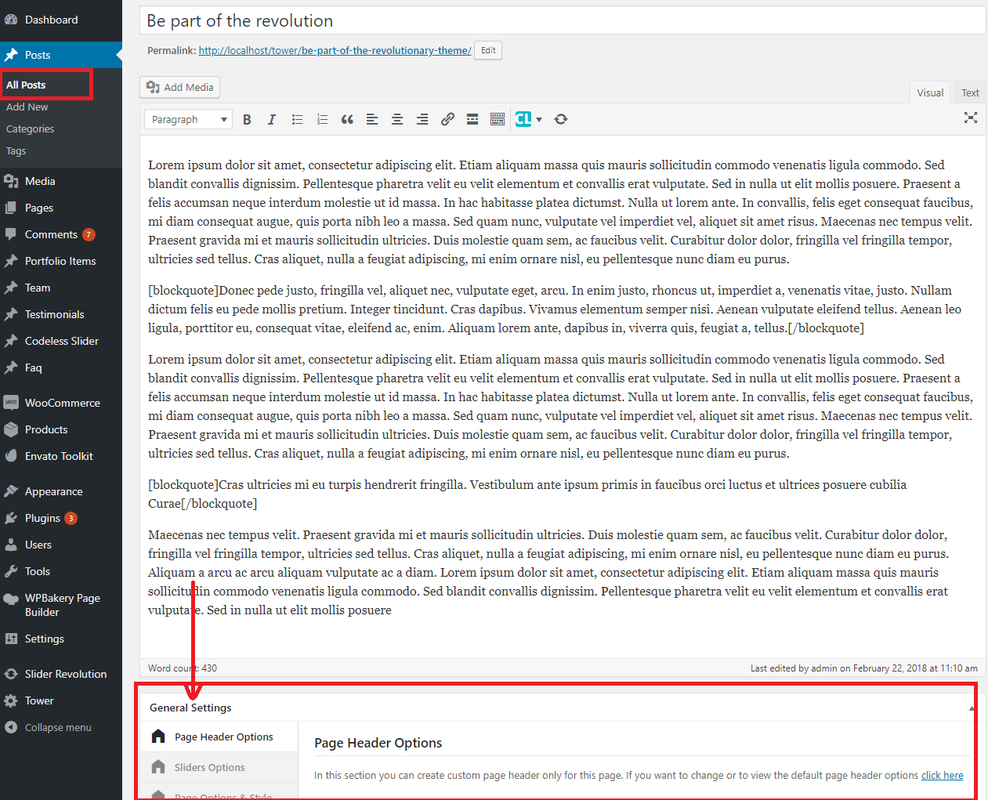Open the Appearance menu
This screenshot has height=800, width=988.
61,491
